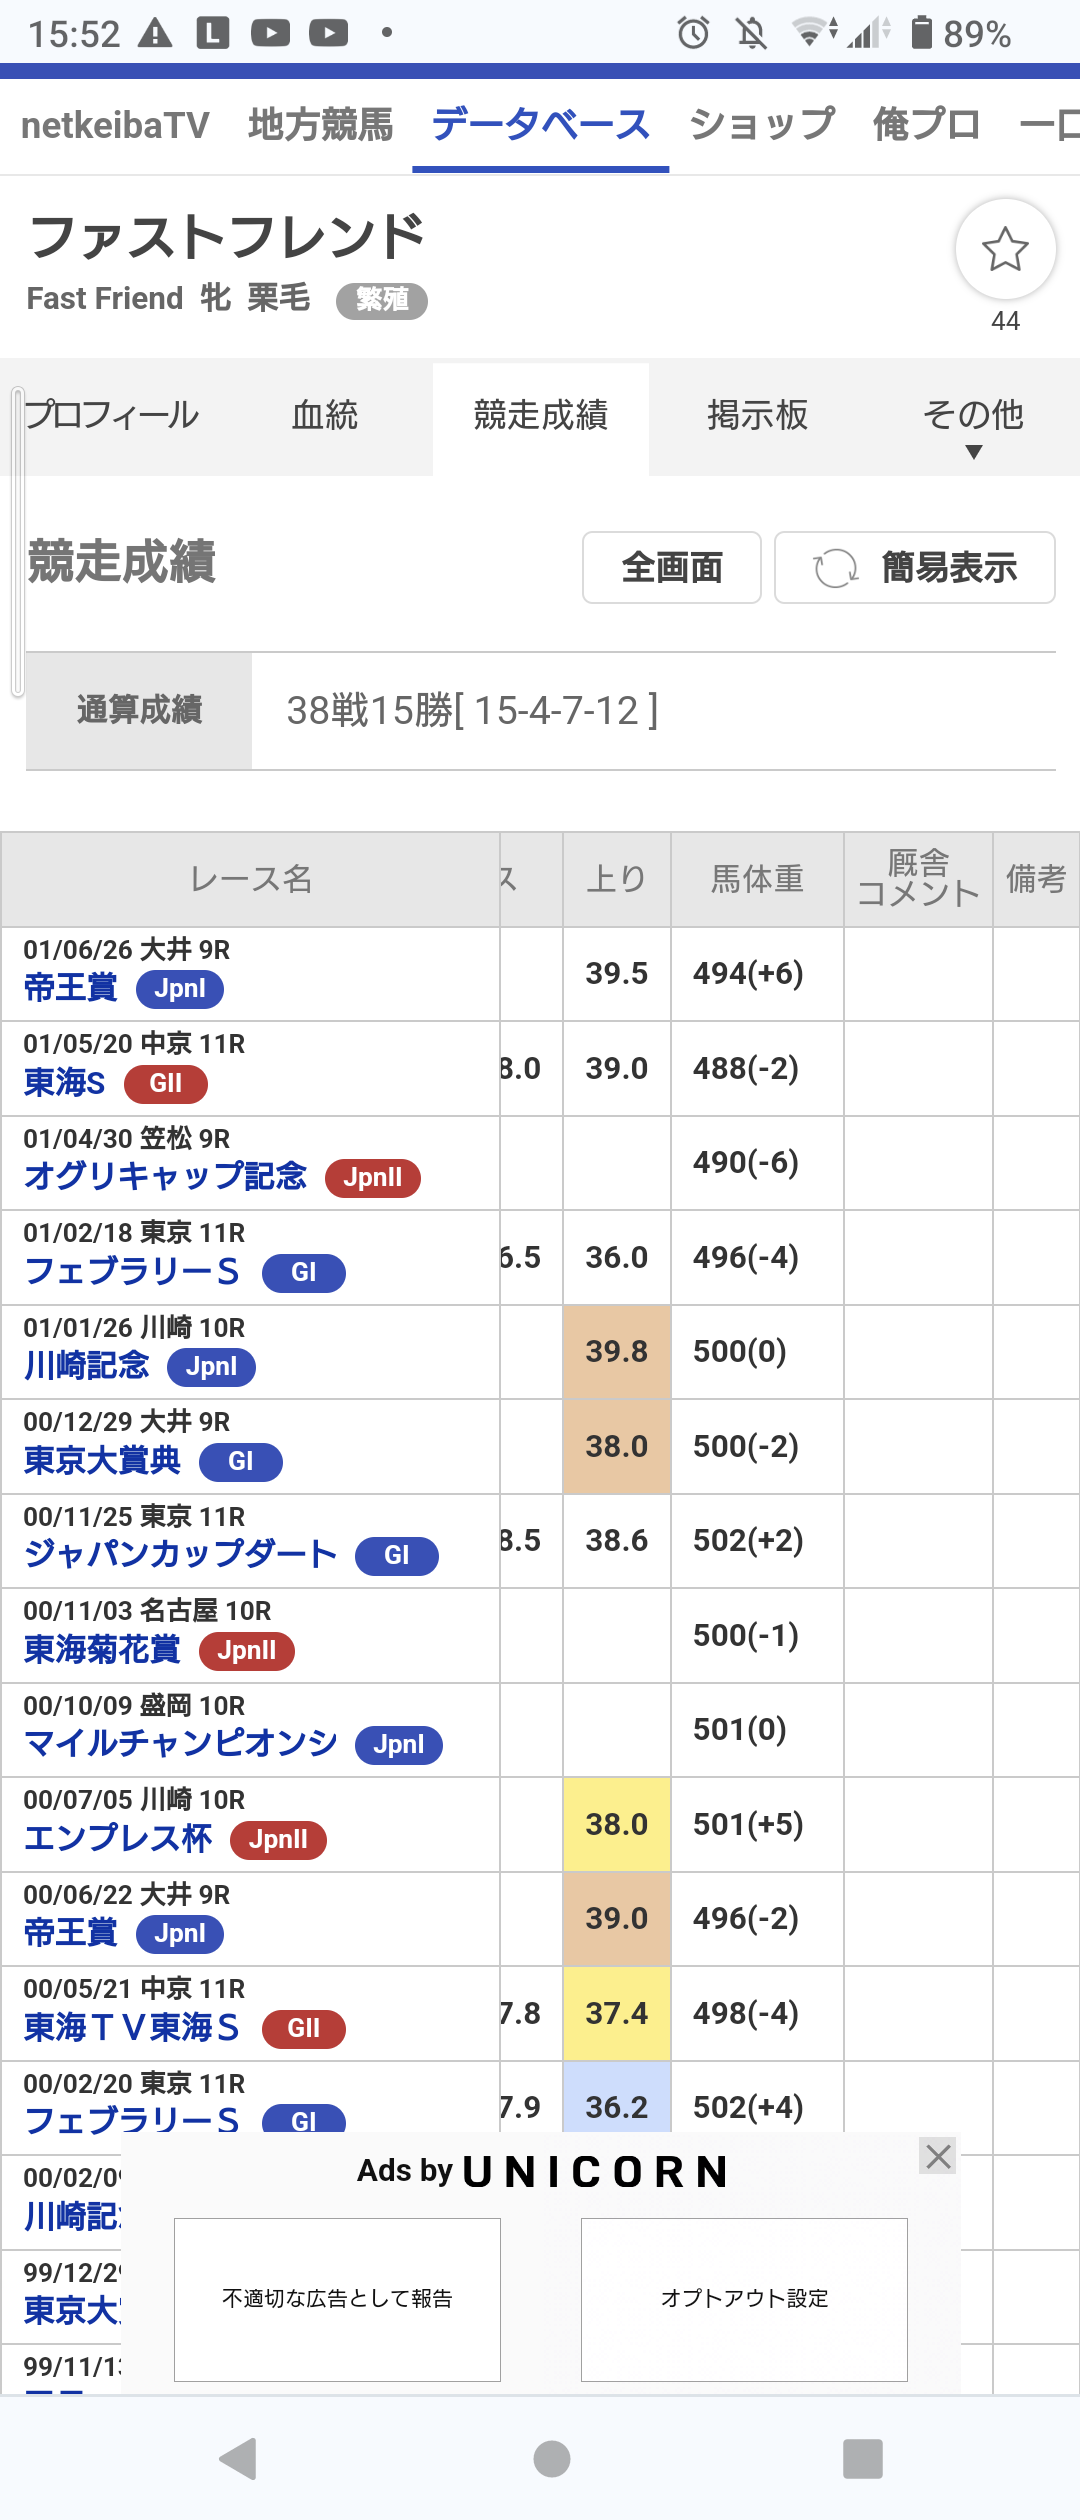
Task: Open Android recent apps square icon
Action: click(862, 2458)
